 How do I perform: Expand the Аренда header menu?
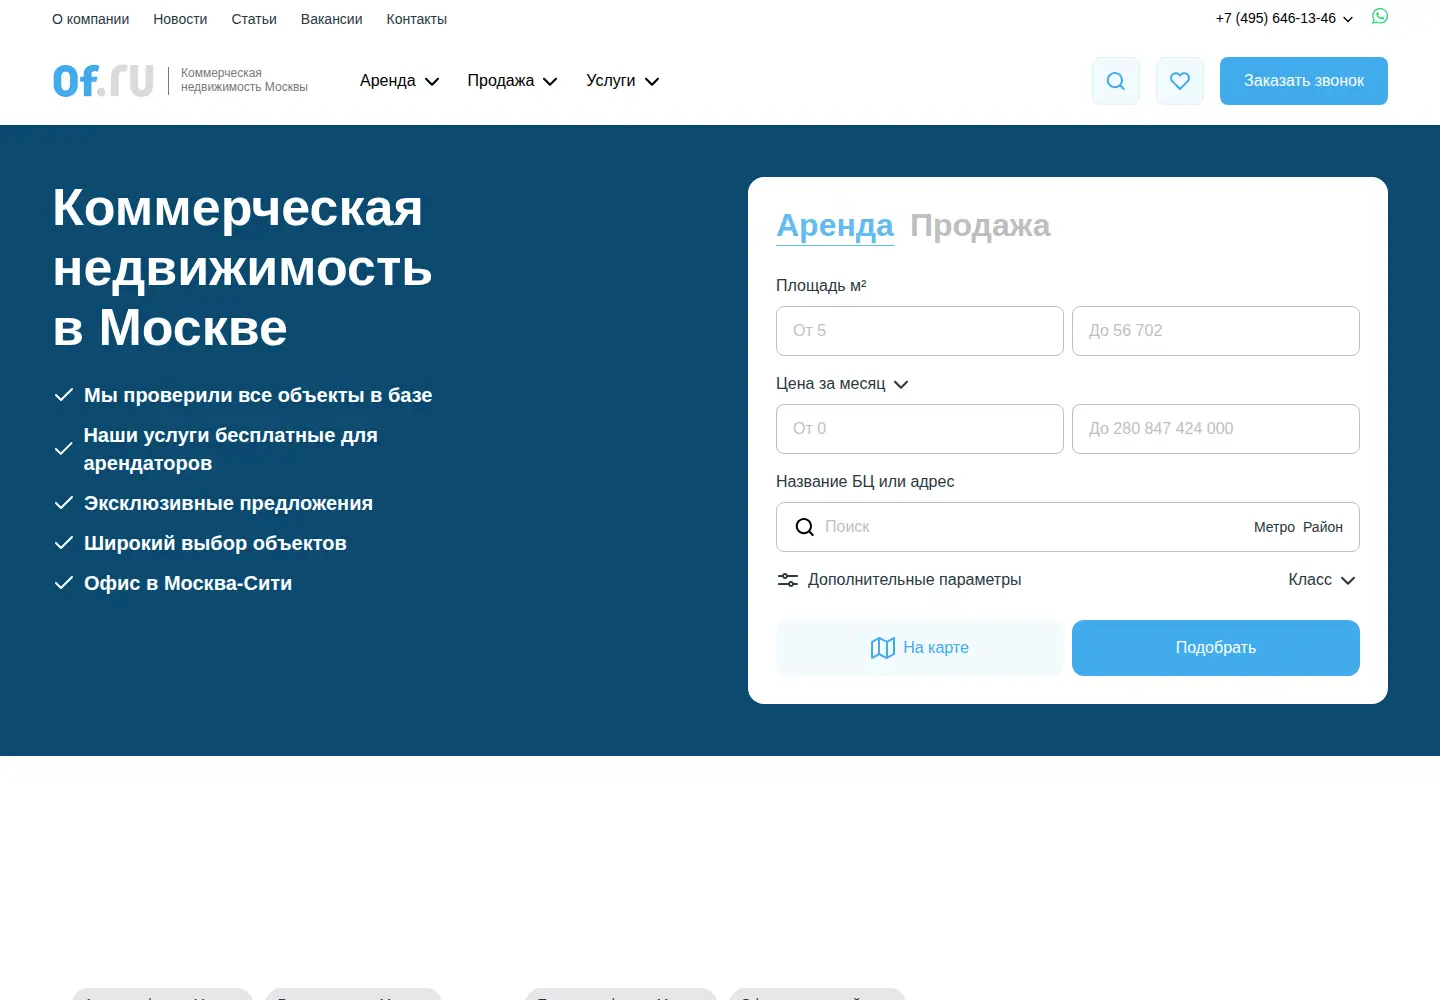[399, 81]
